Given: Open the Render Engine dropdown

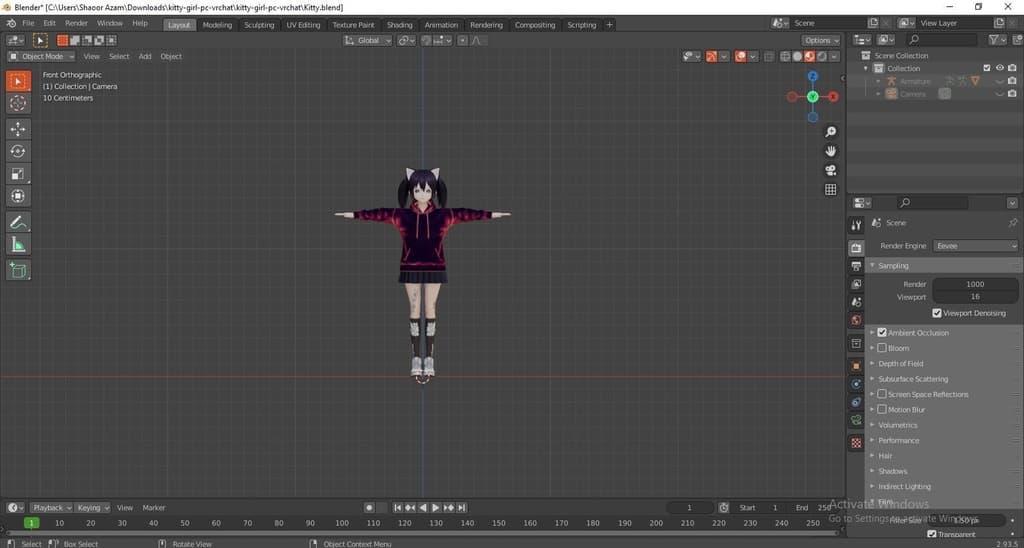Looking at the screenshot, I should click(975, 246).
